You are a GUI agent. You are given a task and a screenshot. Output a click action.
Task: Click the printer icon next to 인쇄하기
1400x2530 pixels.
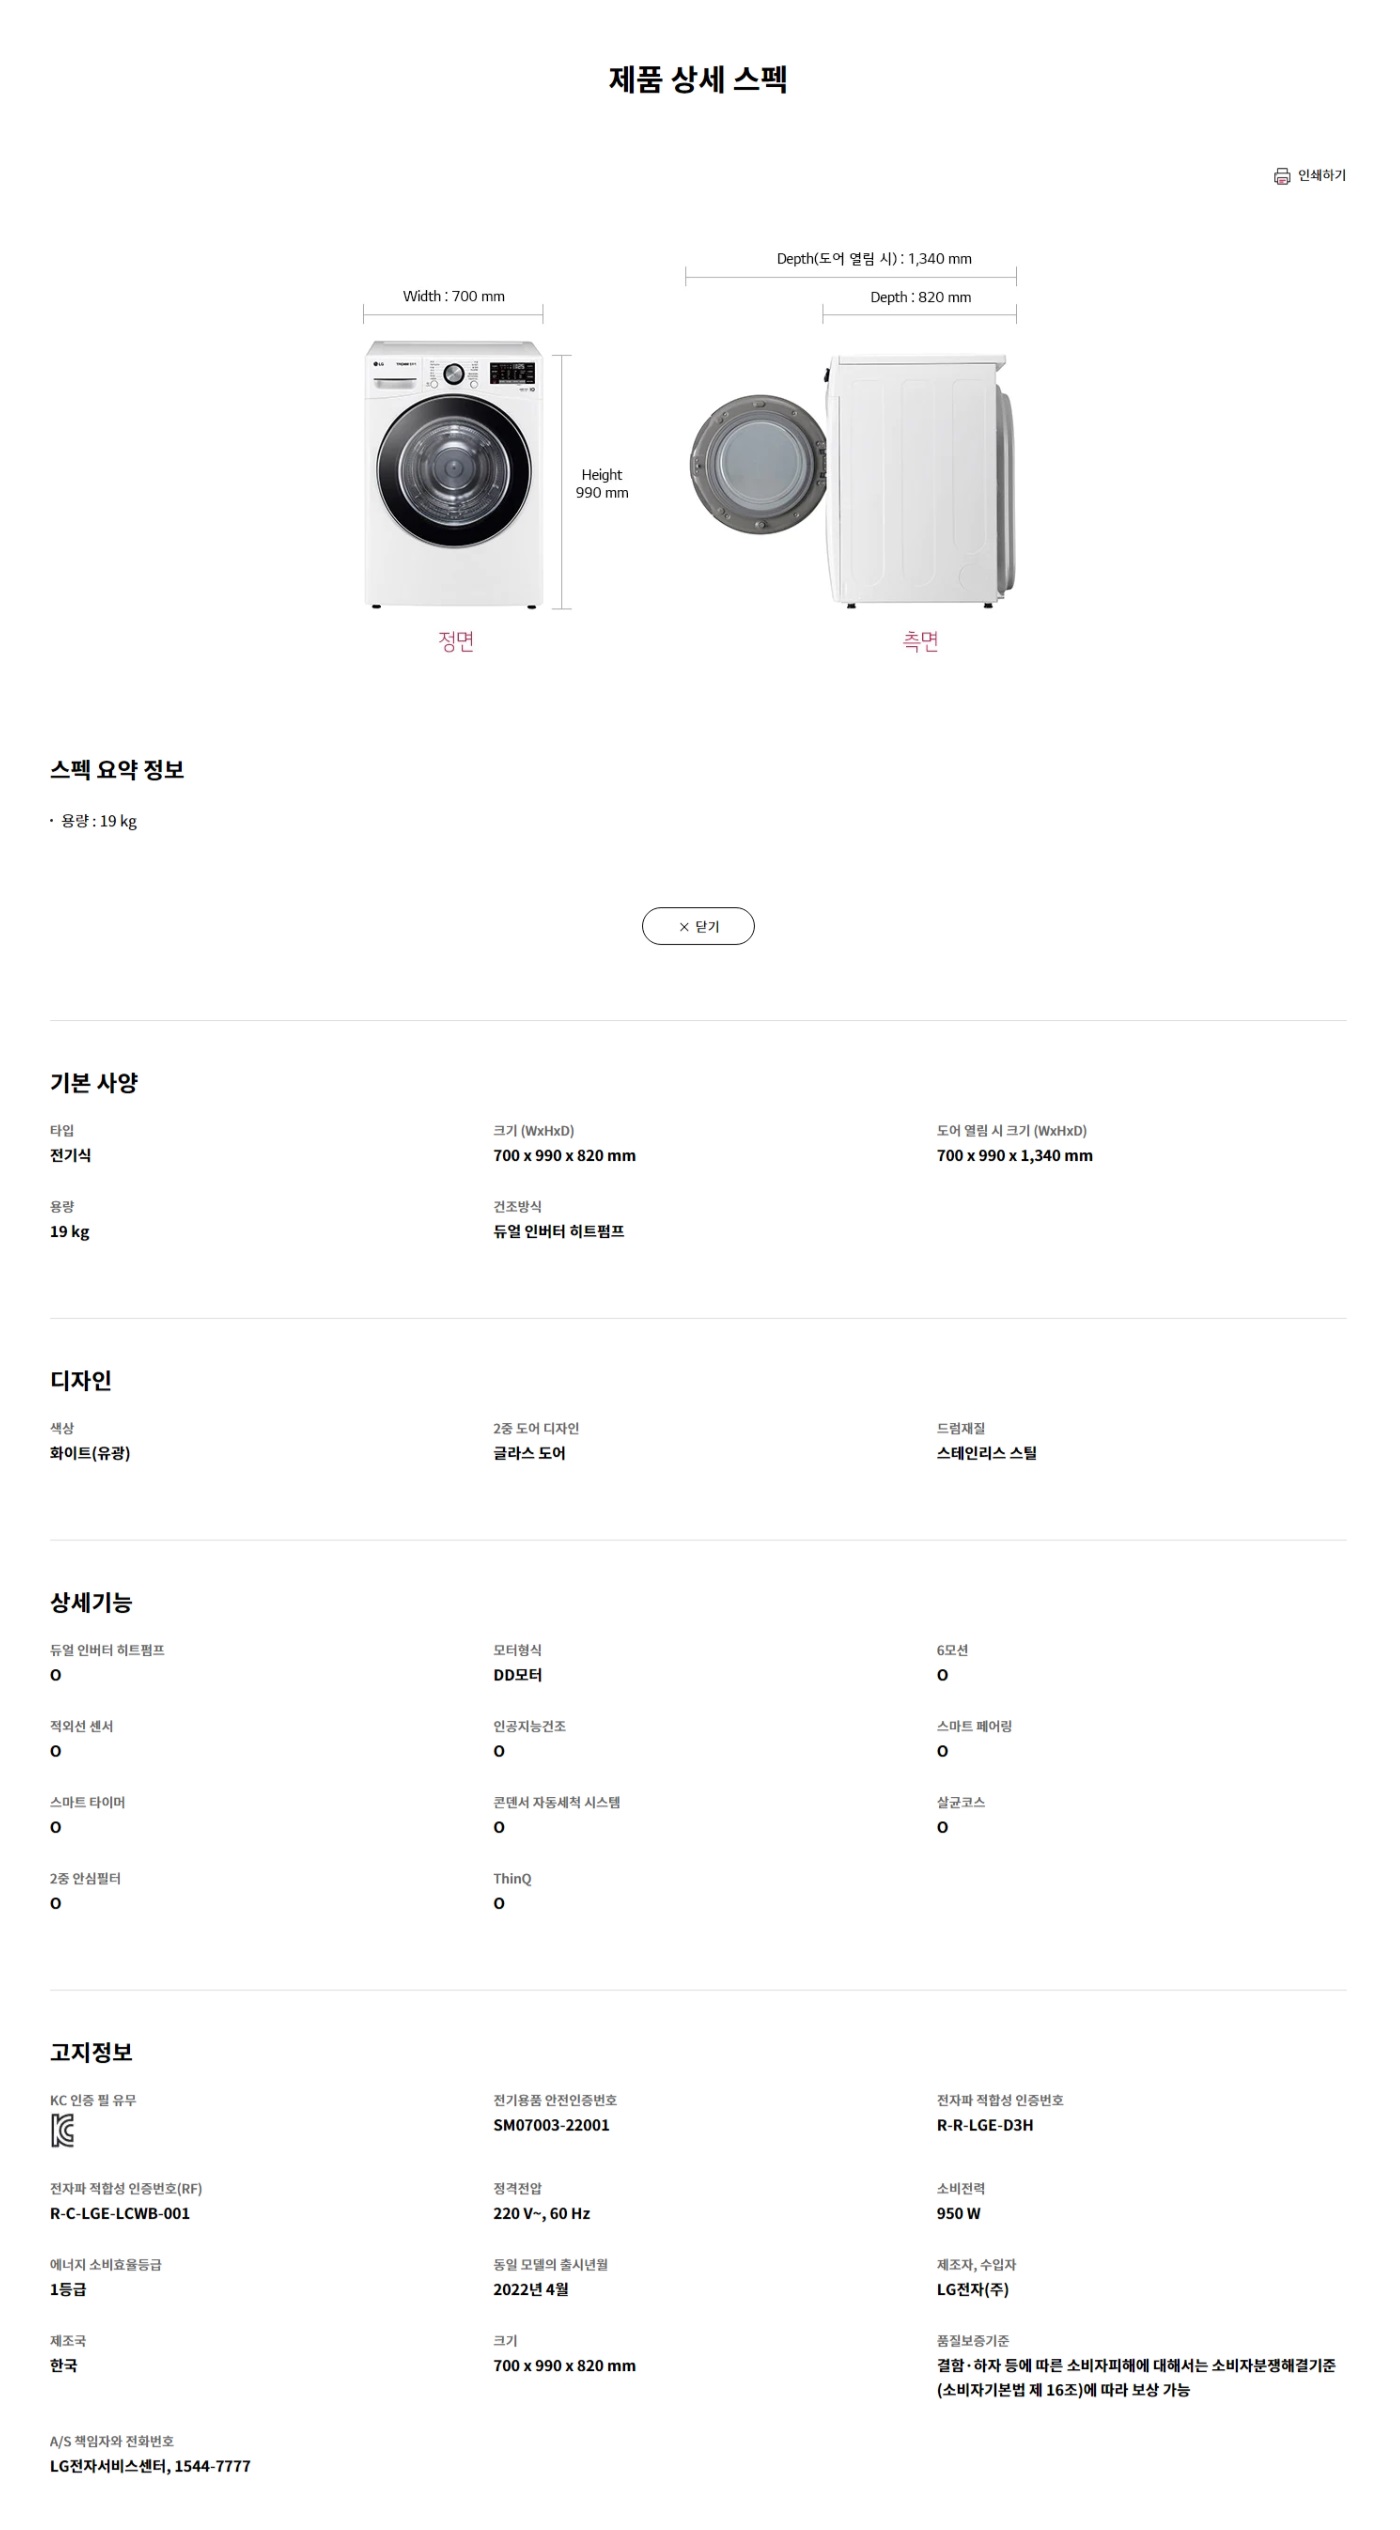1281,176
